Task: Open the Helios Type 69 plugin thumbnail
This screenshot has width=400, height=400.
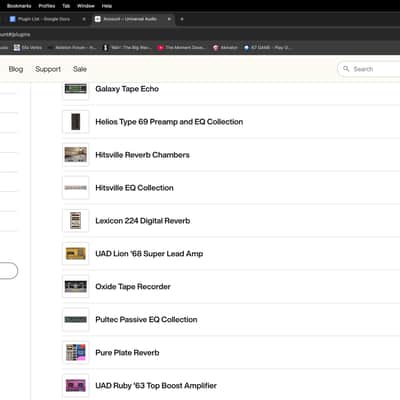Action: pyautogui.click(x=76, y=122)
